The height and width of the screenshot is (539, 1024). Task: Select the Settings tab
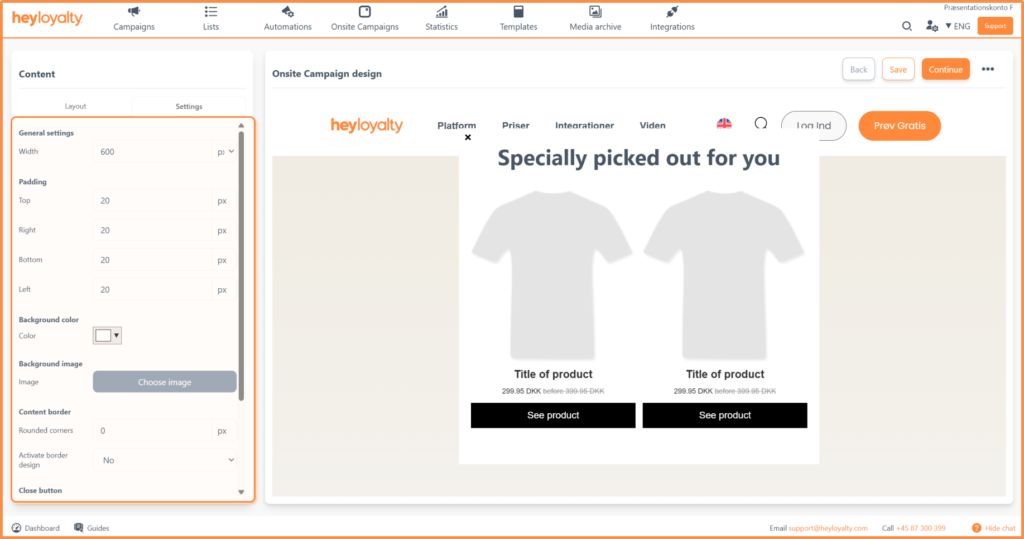(x=189, y=106)
